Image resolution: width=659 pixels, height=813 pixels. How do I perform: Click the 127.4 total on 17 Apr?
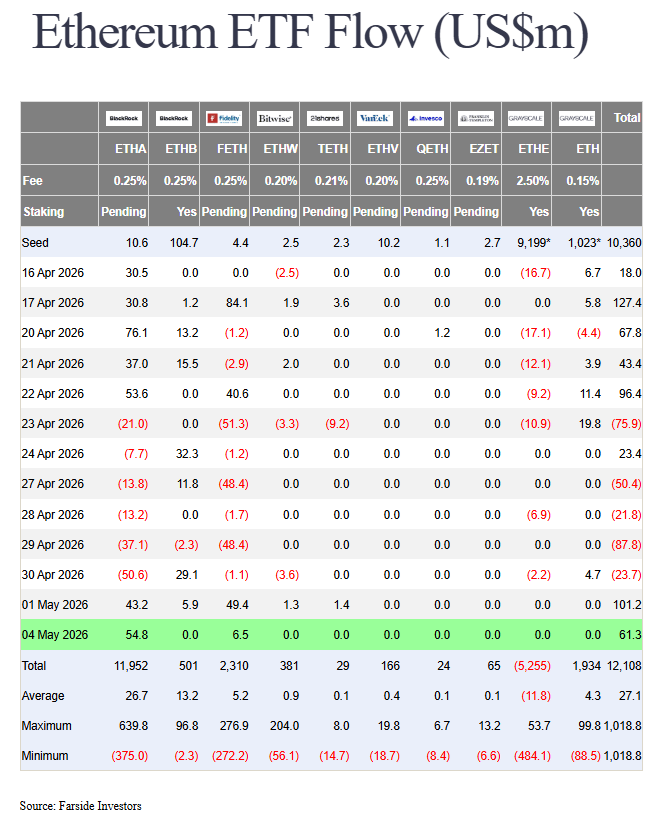tap(627, 303)
